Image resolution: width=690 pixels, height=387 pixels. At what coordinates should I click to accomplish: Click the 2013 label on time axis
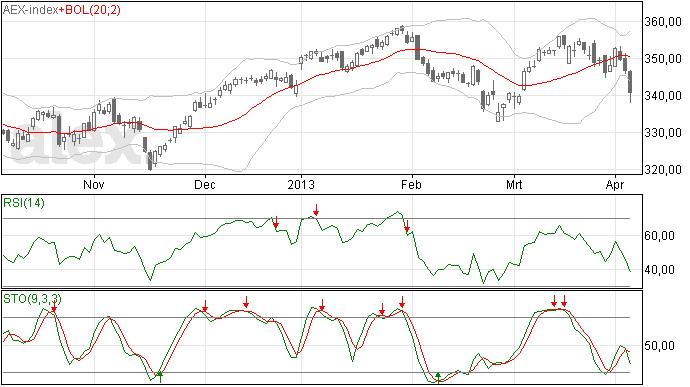point(301,184)
